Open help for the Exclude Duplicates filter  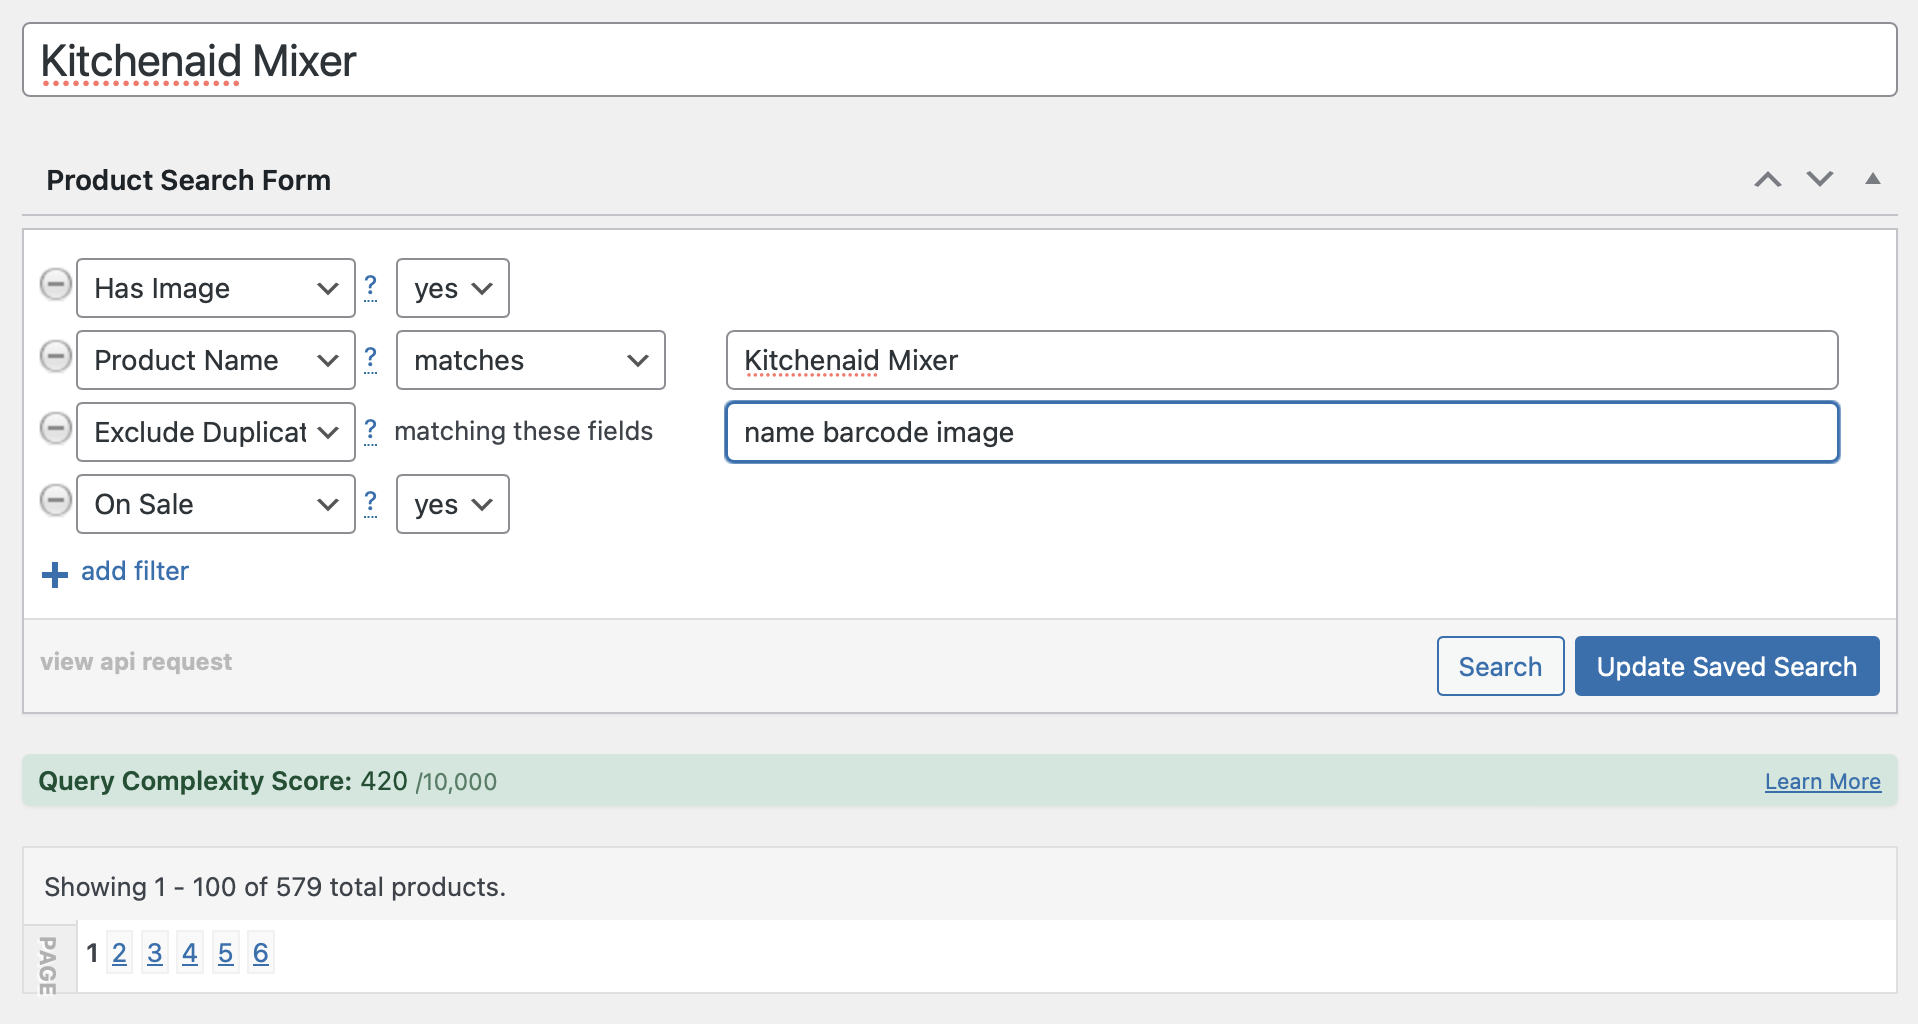click(x=370, y=431)
